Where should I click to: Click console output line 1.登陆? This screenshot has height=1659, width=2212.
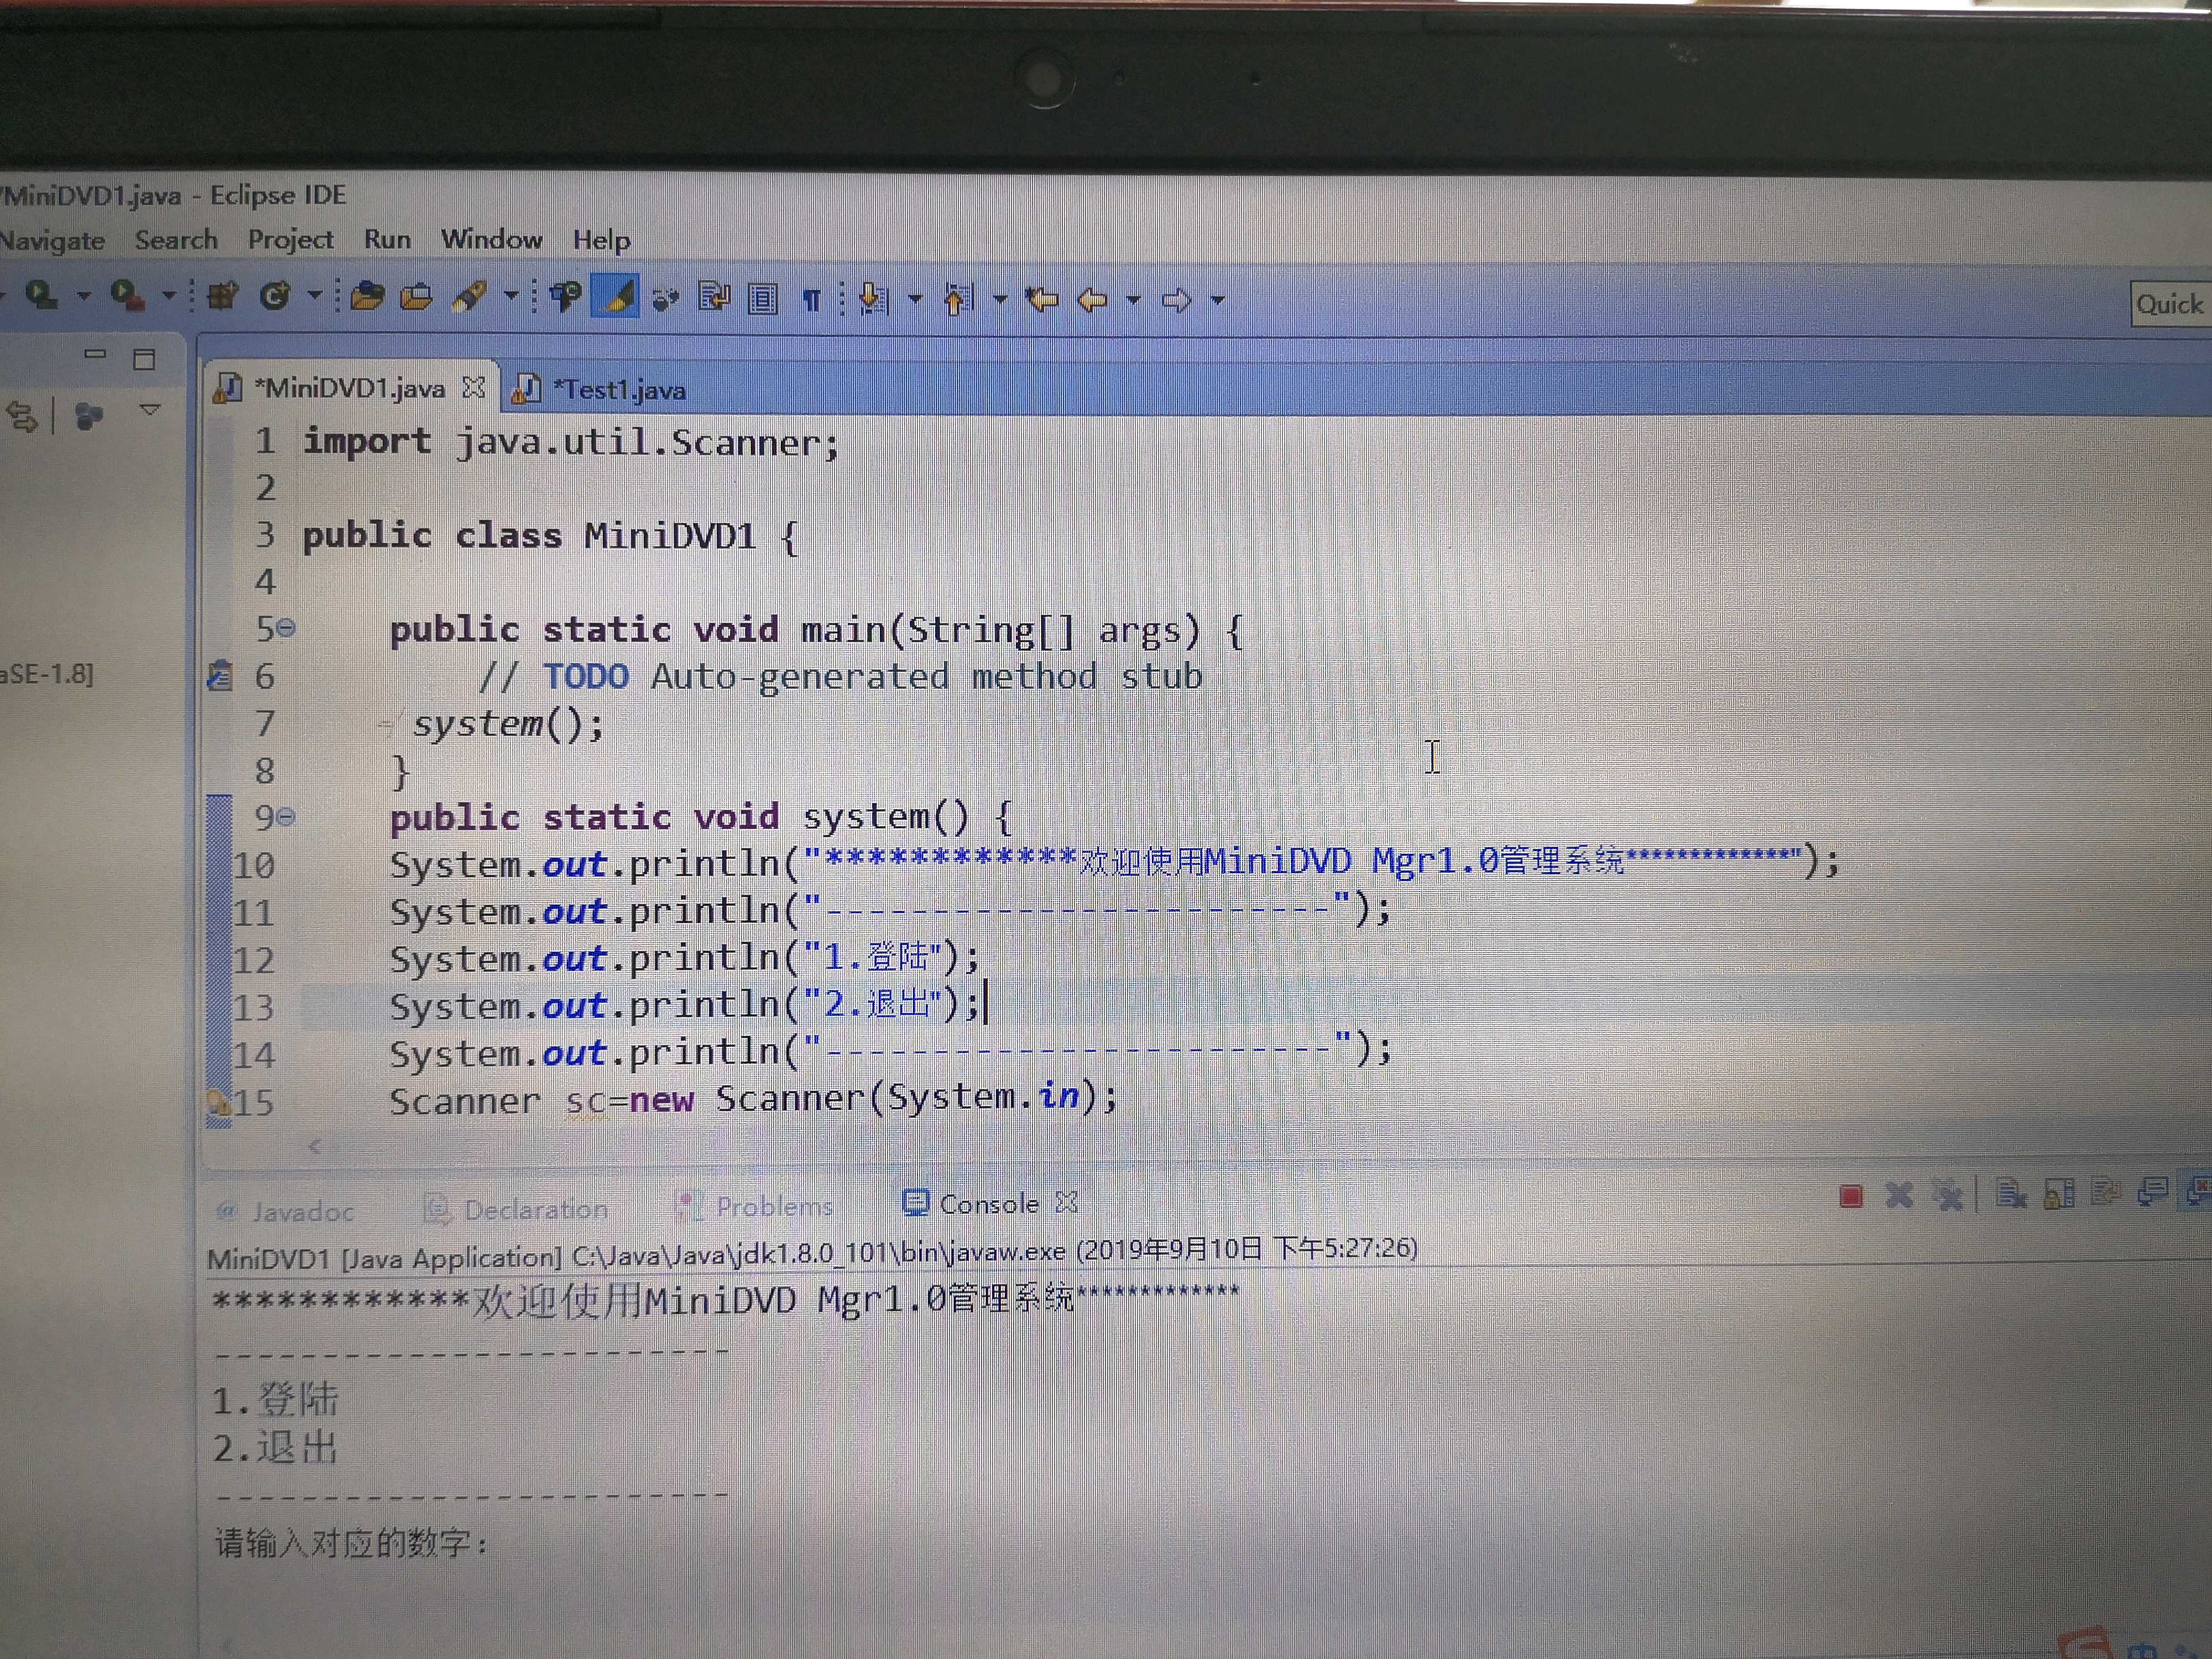pyautogui.click(x=276, y=1400)
